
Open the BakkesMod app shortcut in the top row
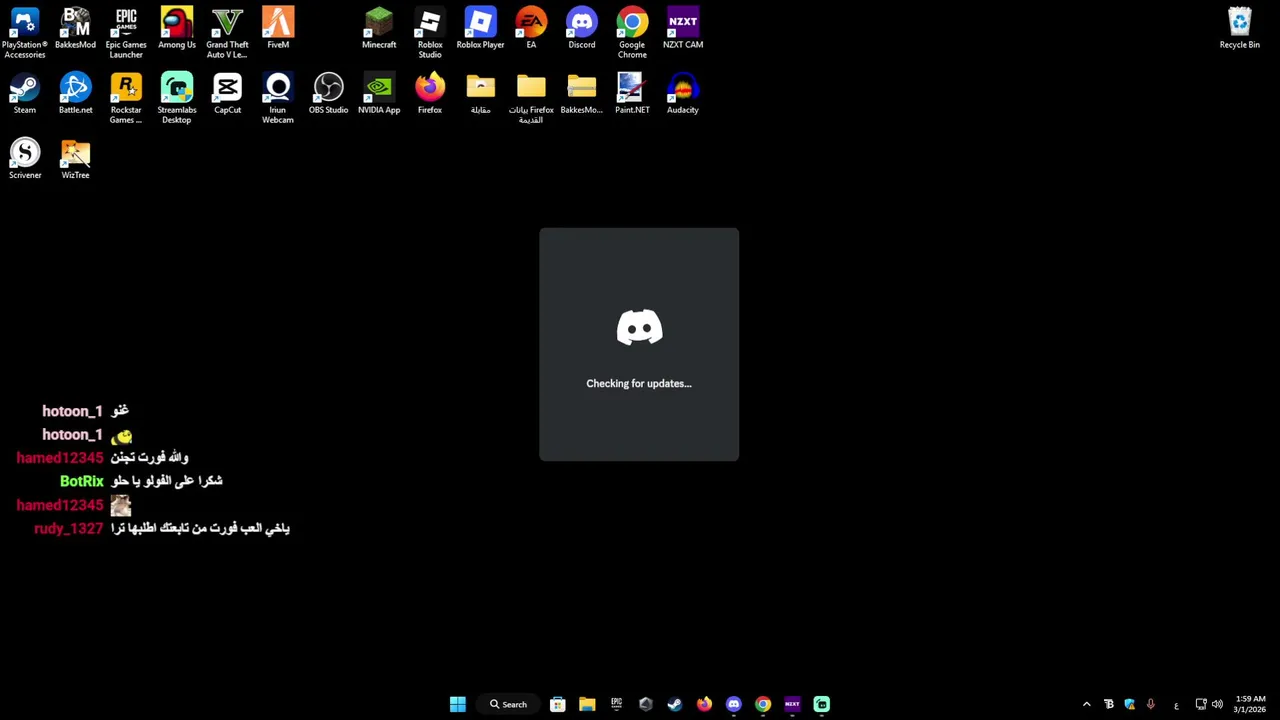(75, 28)
